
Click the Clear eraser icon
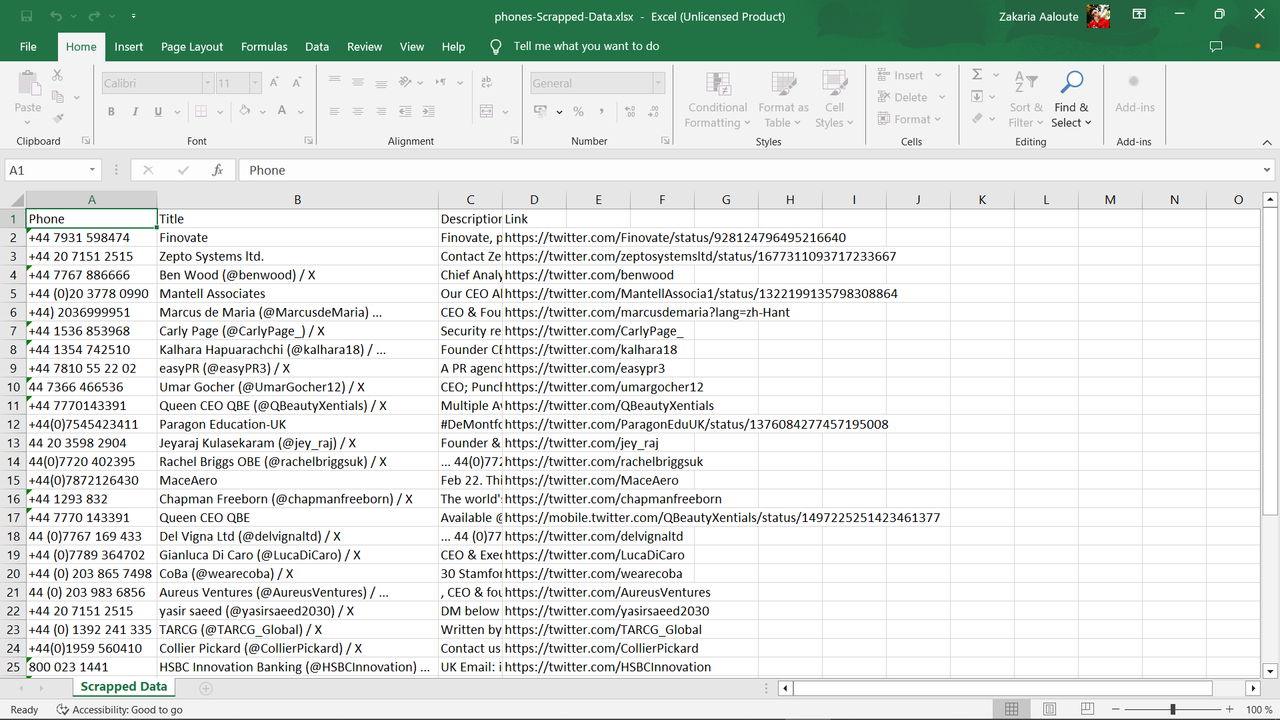click(978, 118)
